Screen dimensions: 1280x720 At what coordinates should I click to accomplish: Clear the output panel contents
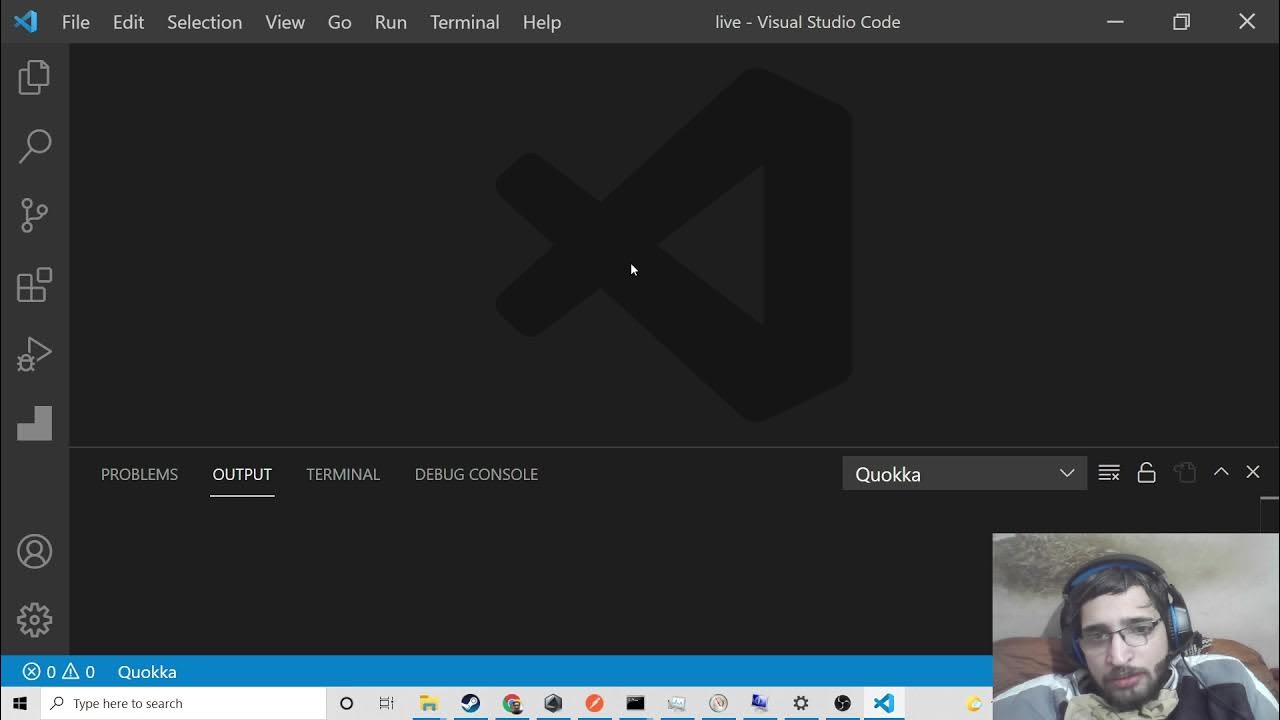(x=1108, y=473)
